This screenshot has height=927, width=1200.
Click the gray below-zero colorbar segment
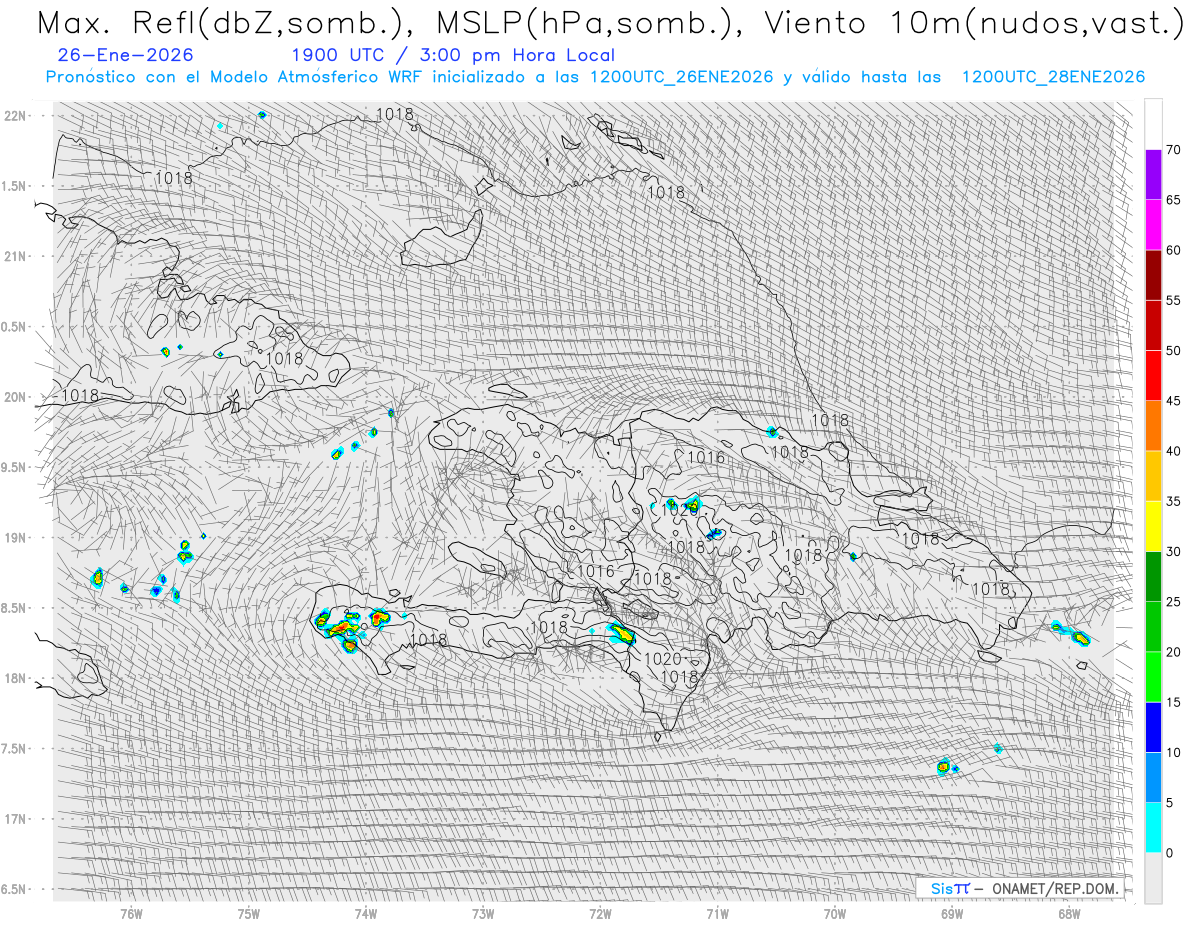coord(1153,877)
